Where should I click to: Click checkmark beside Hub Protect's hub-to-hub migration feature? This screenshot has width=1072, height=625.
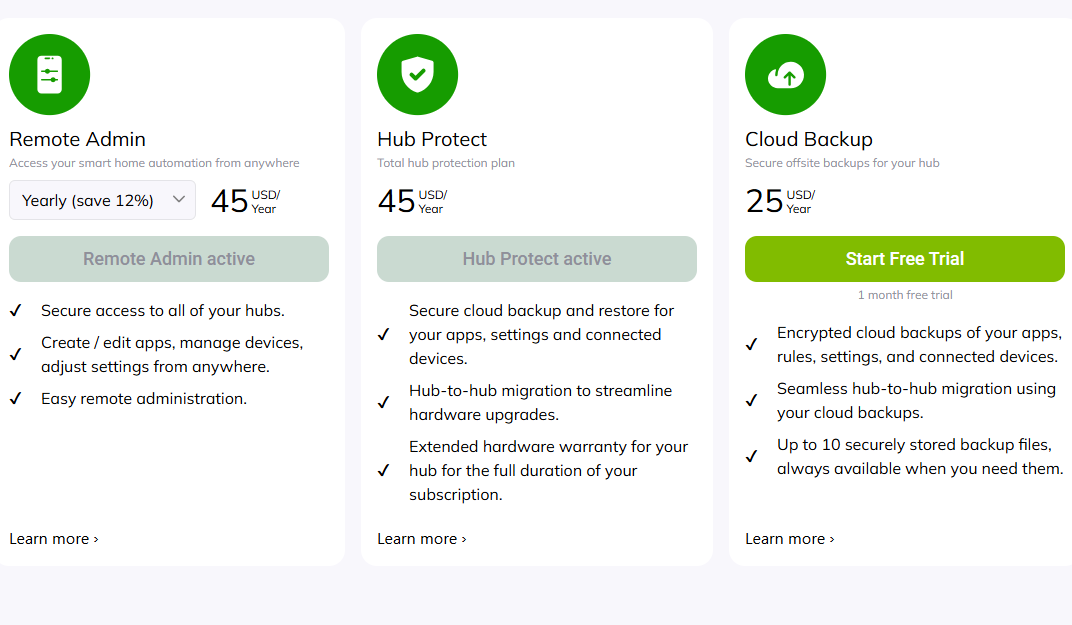click(384, 403)
